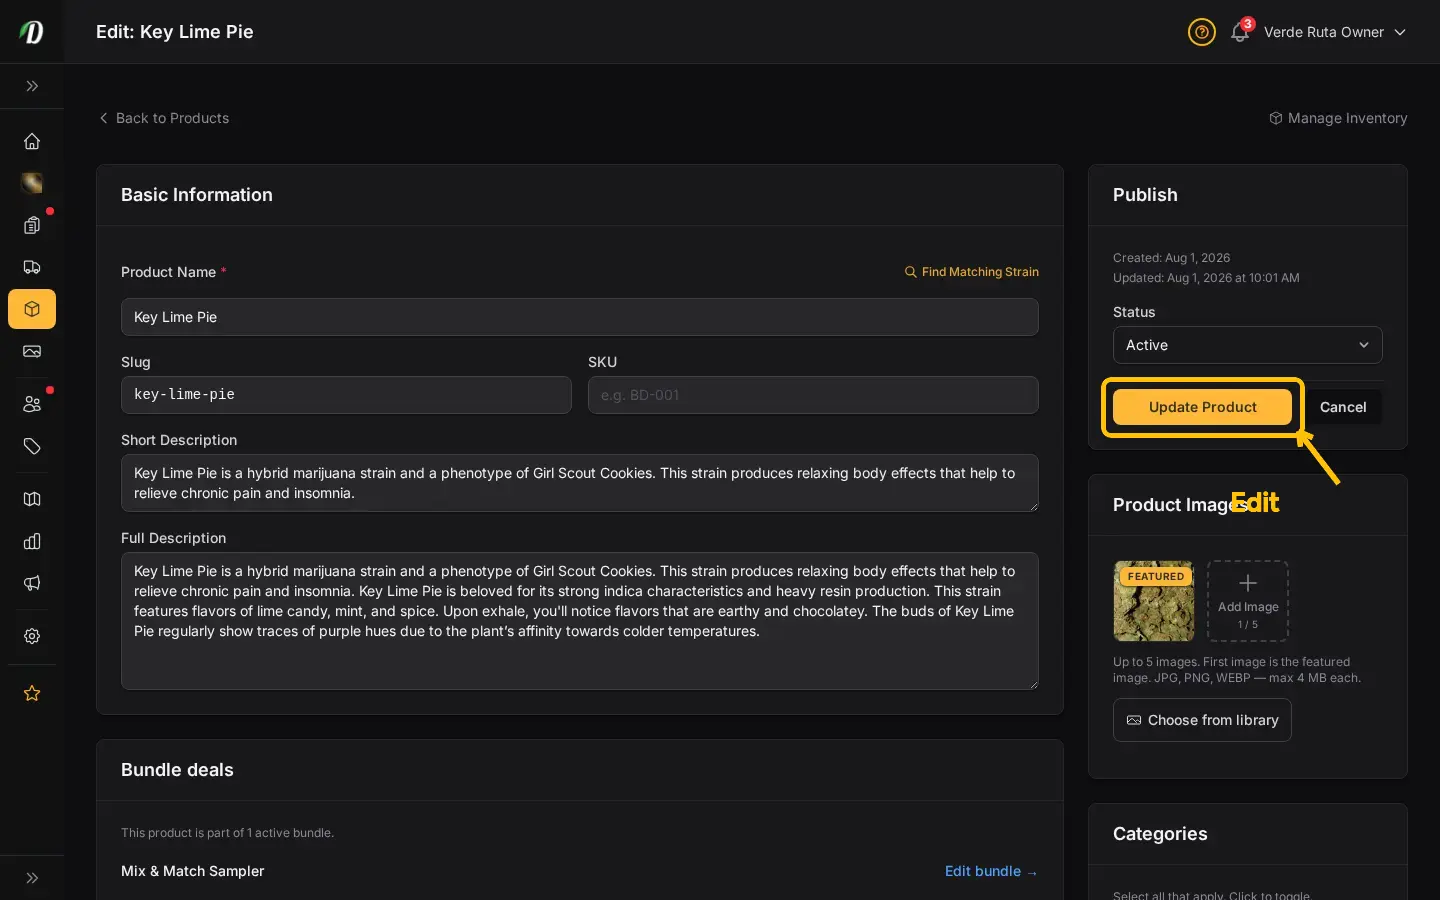Open the store avatar thumbnail in the sidebar
Image resolution: width=1440 pixels, height=900 pixels.
32,183
